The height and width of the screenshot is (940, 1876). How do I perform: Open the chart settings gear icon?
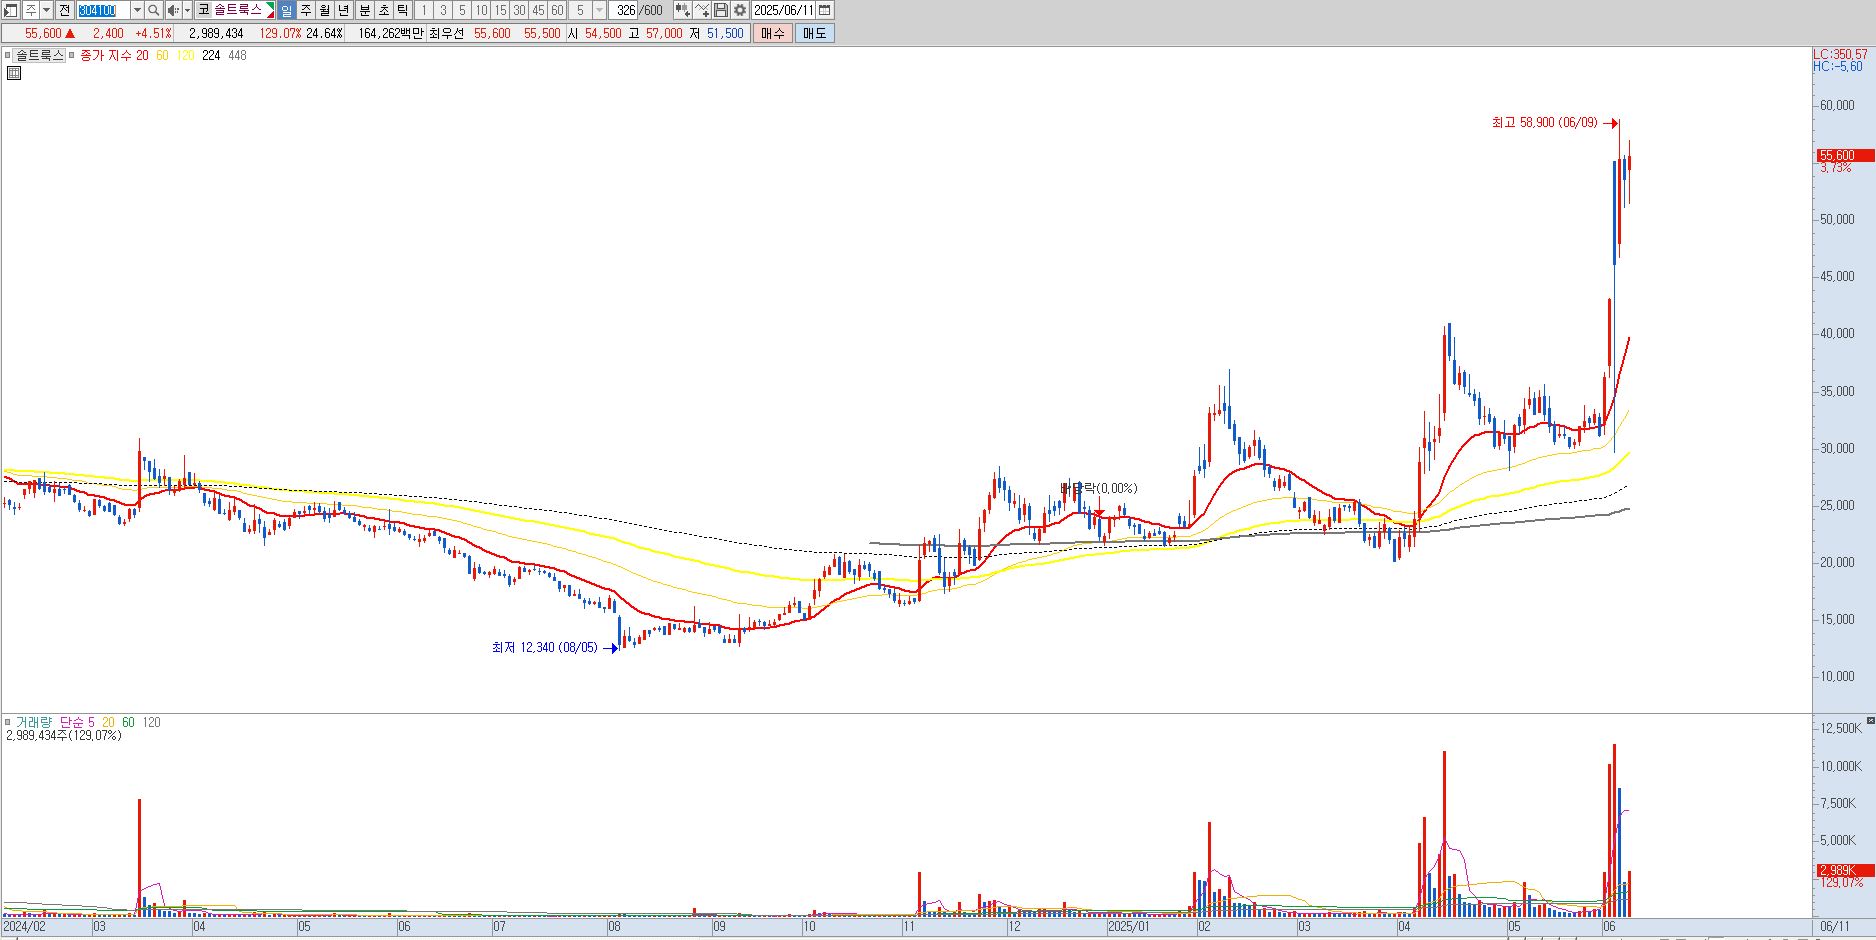739,10
